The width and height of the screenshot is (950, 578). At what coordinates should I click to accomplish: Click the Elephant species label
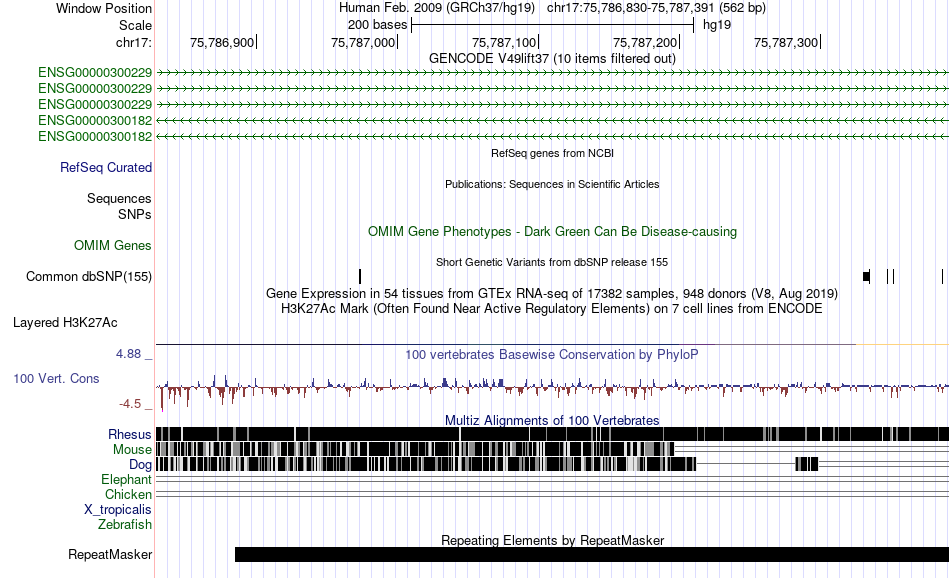click(x=126, y=480)
